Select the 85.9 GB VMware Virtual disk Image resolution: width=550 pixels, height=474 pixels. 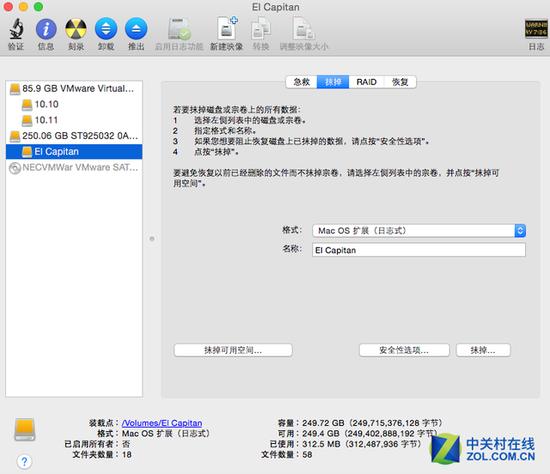[x=74, y=88]
